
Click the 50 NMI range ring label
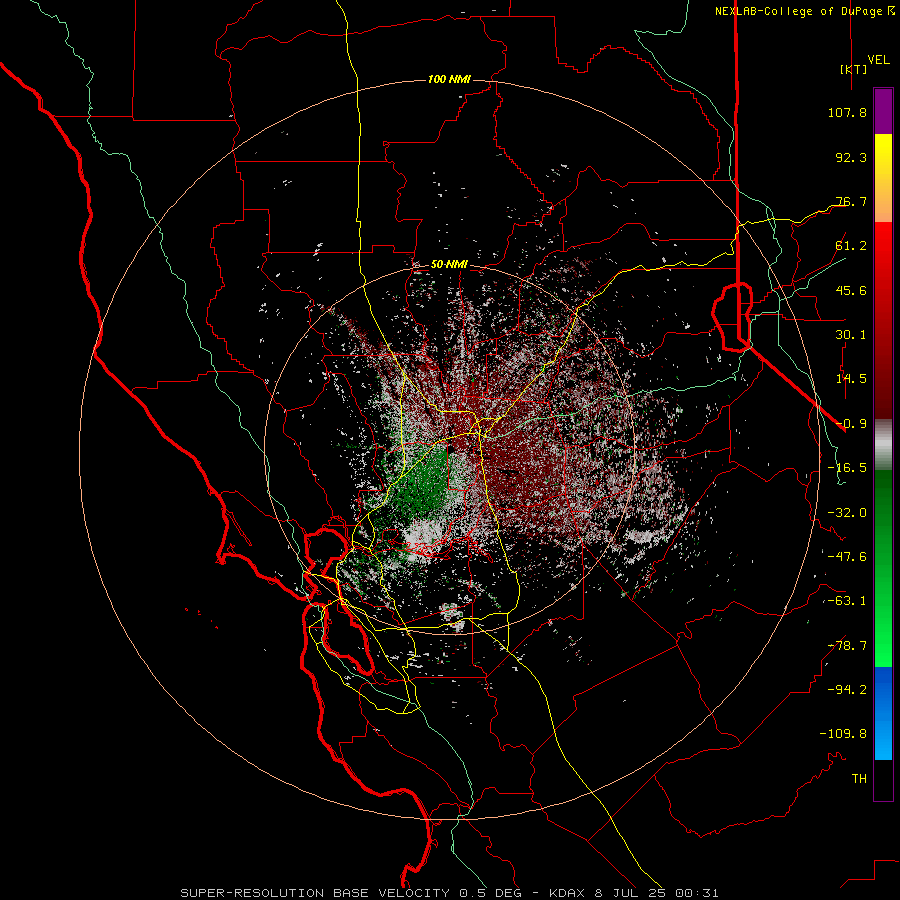(x=449, y=265)
